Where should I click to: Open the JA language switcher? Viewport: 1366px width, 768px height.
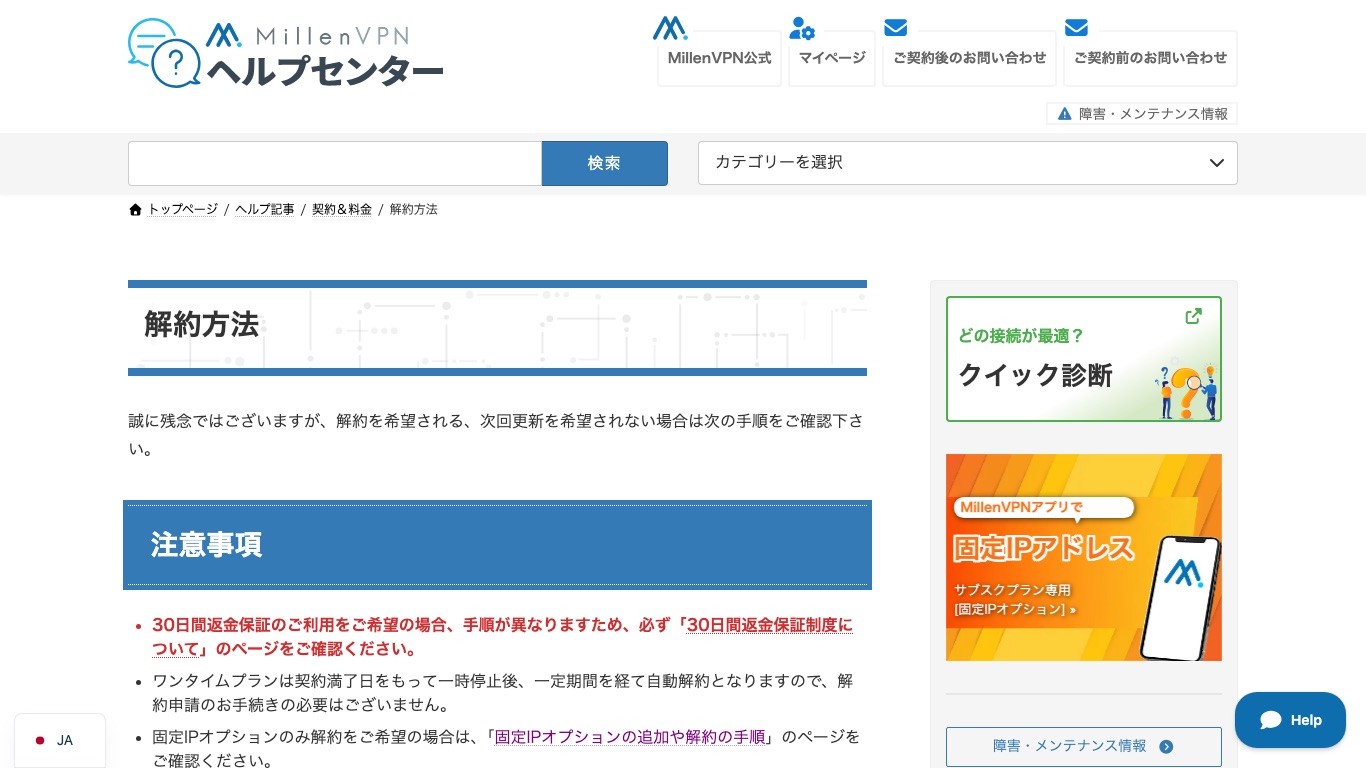[60, 741]
